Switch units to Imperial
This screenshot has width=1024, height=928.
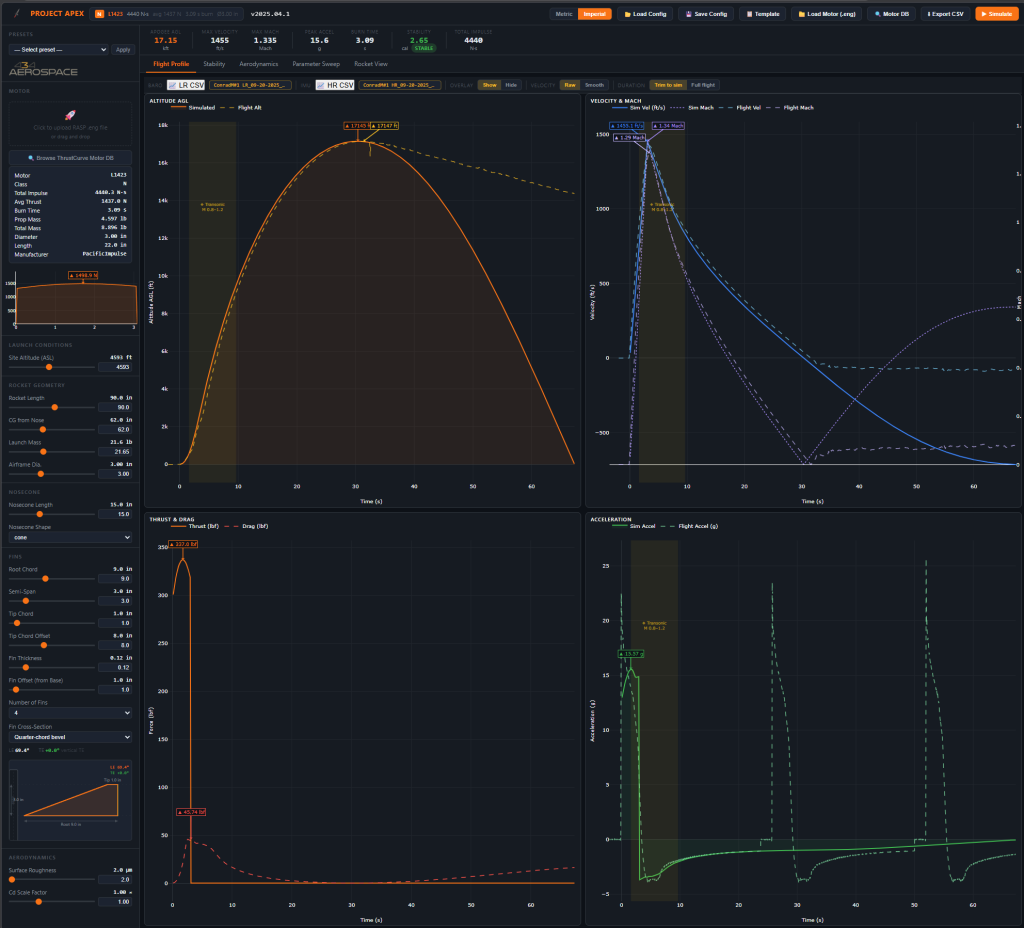click(x=594, y=14)
